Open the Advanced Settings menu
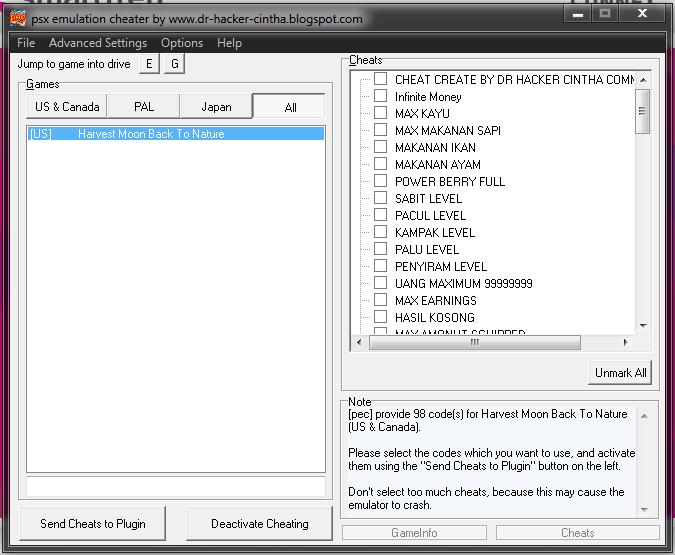Screen dimensions: 675x555 point(98,43)
